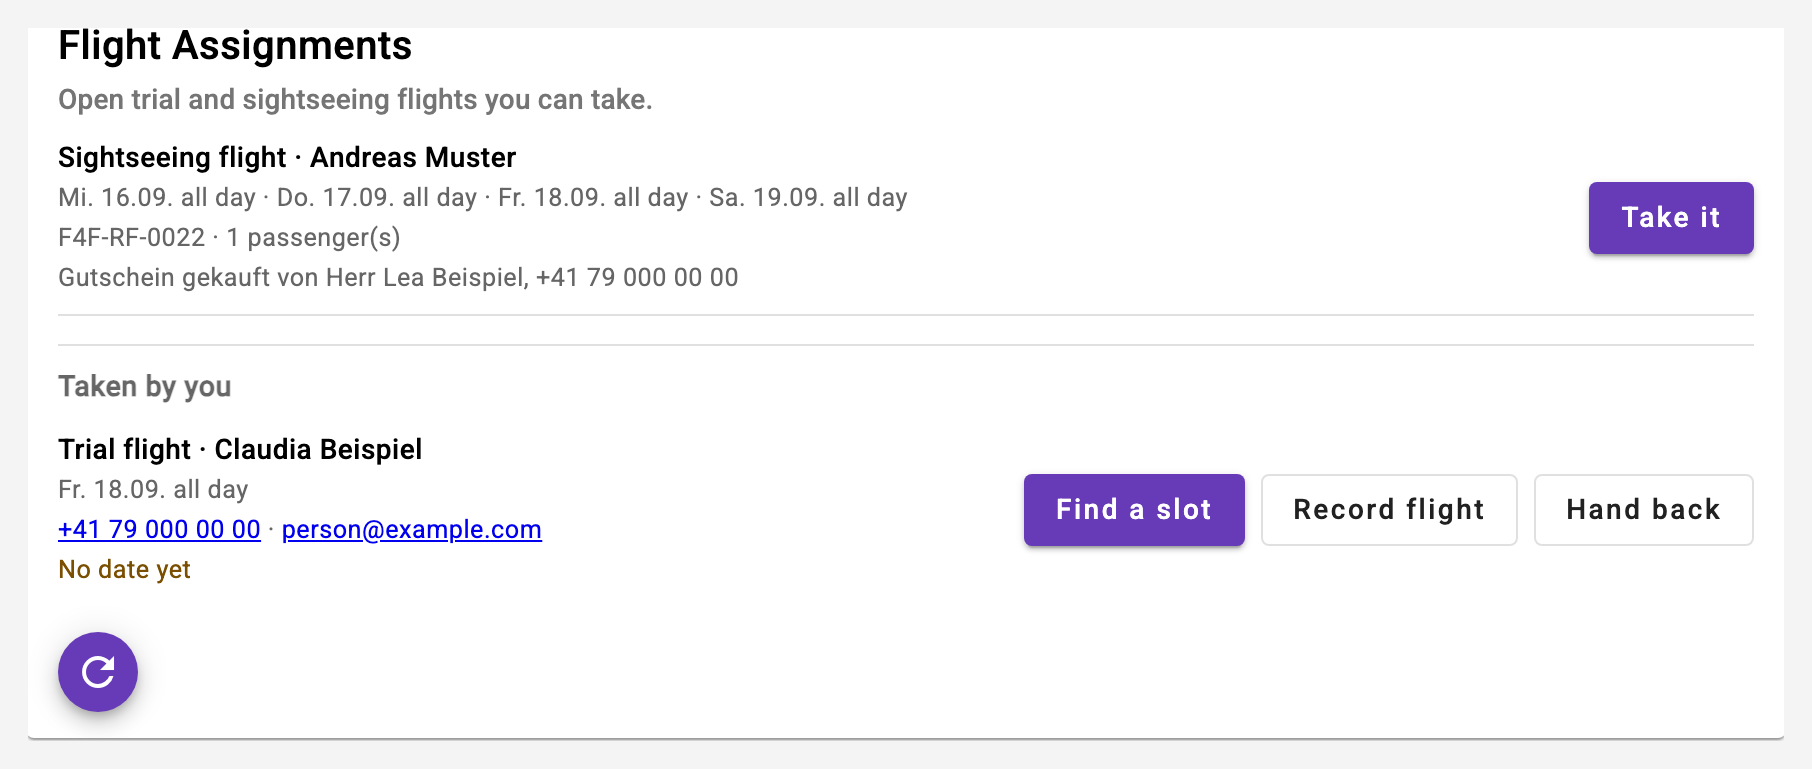
Task: Click the Record flight button
Action: [1389, 510]
